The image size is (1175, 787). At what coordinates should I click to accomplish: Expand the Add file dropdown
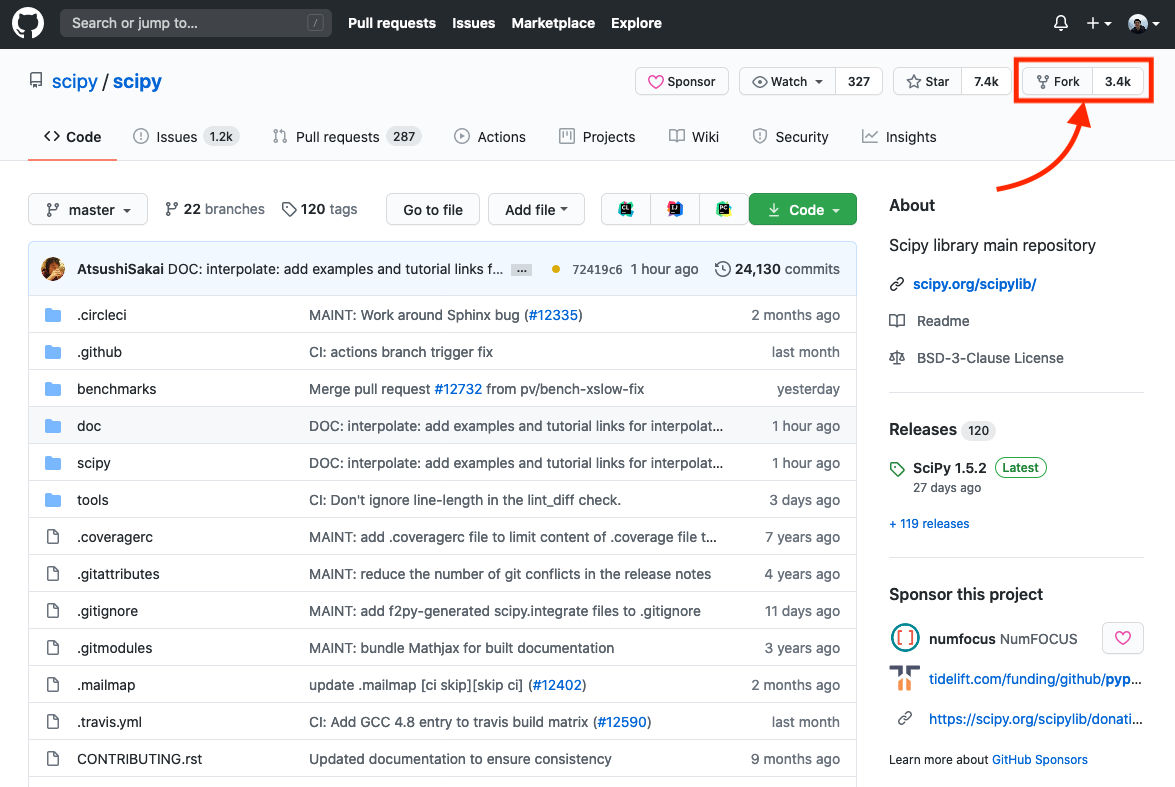click(x=537, y=210)
